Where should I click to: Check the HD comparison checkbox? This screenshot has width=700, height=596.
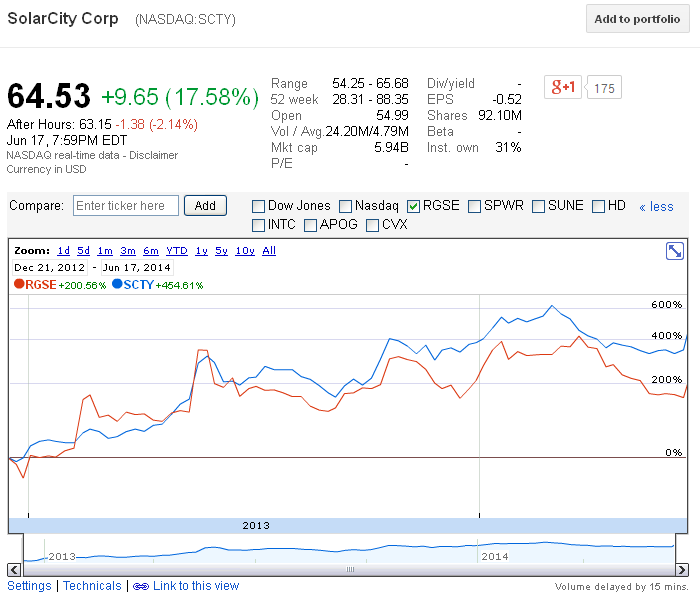pyautogui.click(x=598, y=207)
